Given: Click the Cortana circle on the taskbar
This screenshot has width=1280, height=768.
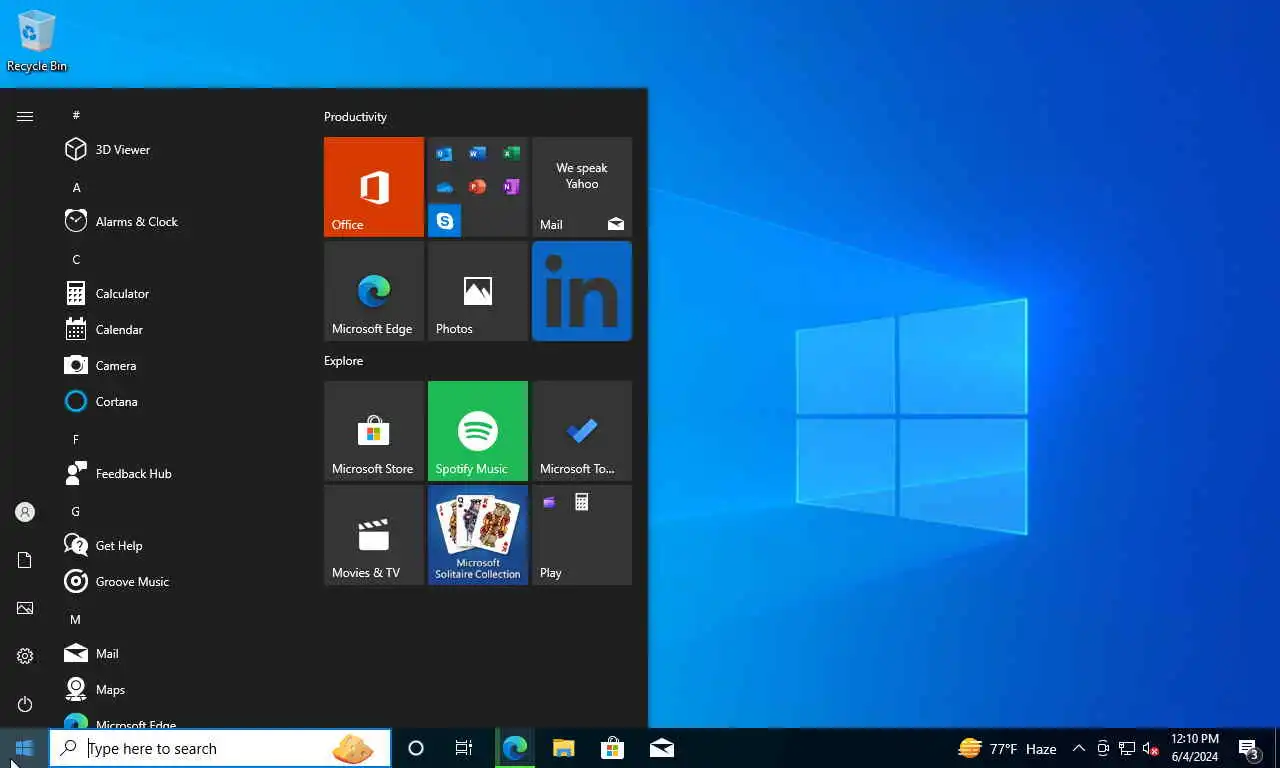Looking at the screenshot, I should coord(416,748).
